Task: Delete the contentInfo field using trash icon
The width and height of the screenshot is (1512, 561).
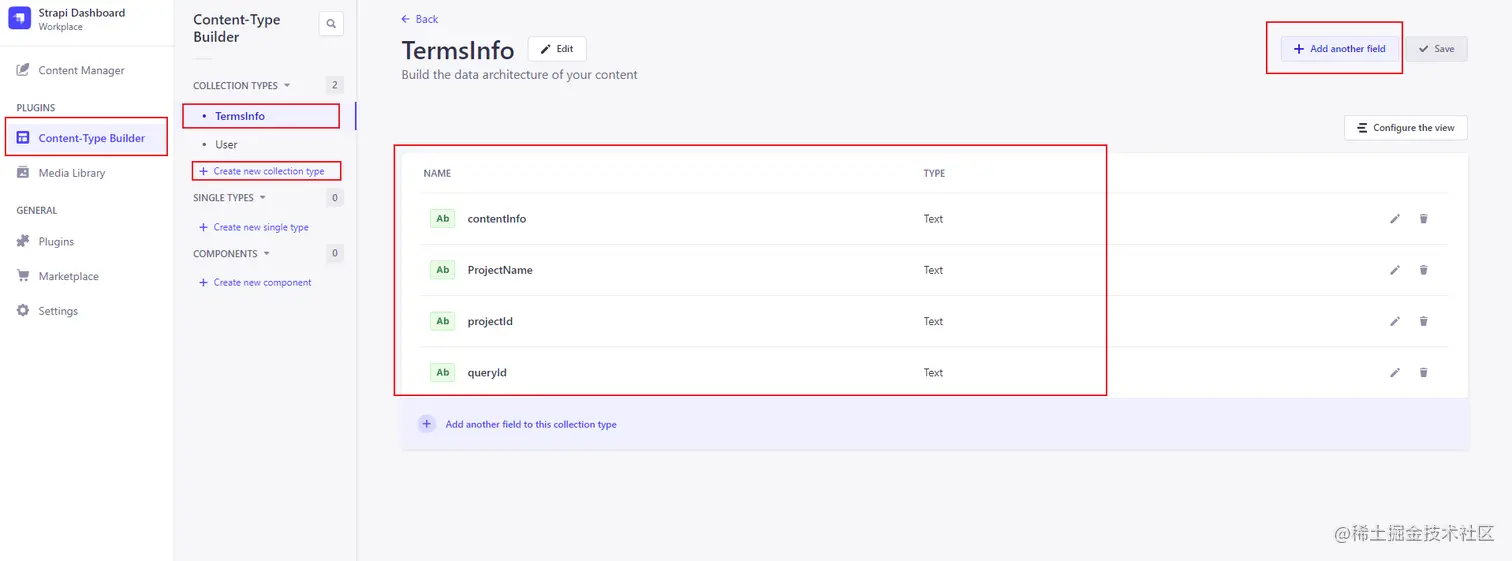Action: [x=1424, y=219]
